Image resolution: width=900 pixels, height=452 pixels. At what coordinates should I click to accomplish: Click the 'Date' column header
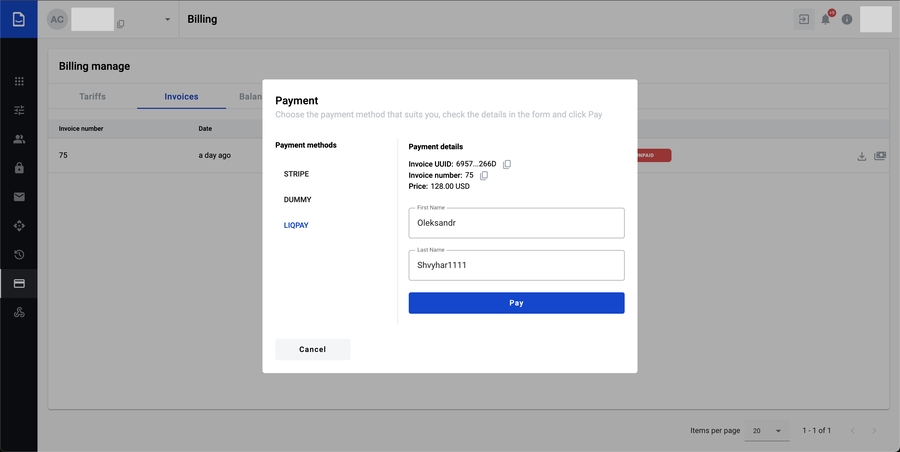pyautogui.click(x=205, y=129)
